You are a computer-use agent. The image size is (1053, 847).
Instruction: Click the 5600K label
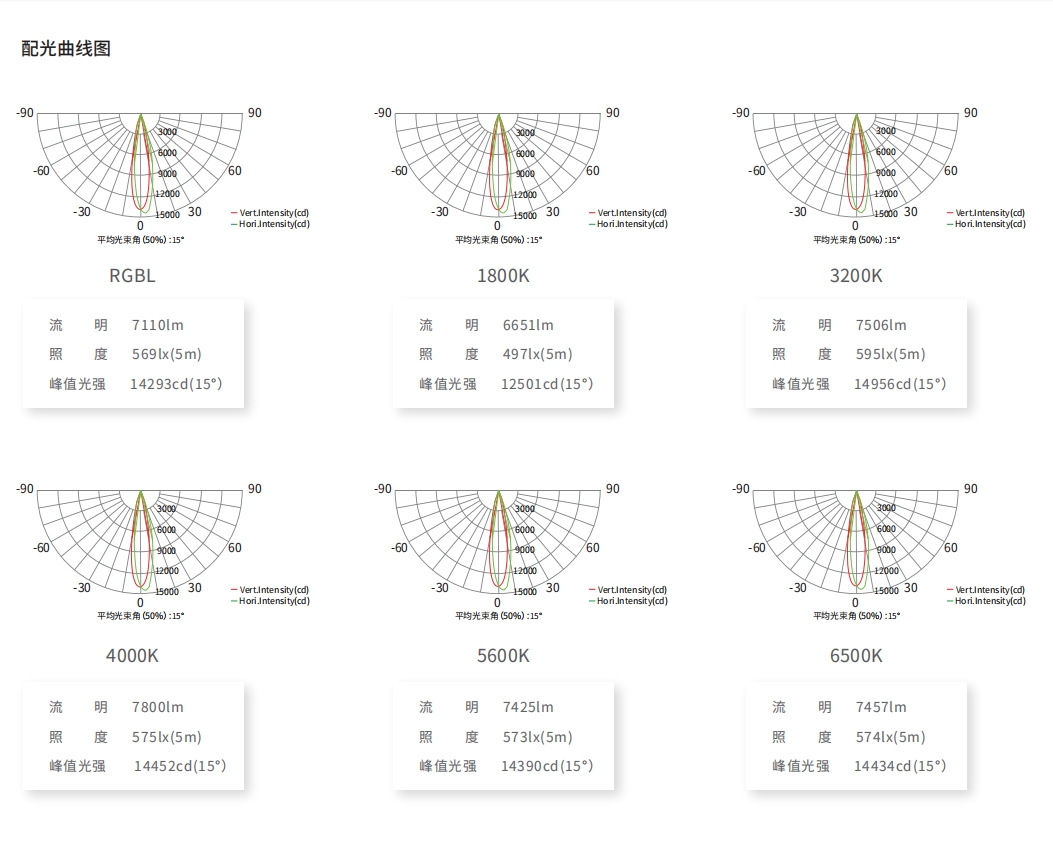(x=503, y=656)
